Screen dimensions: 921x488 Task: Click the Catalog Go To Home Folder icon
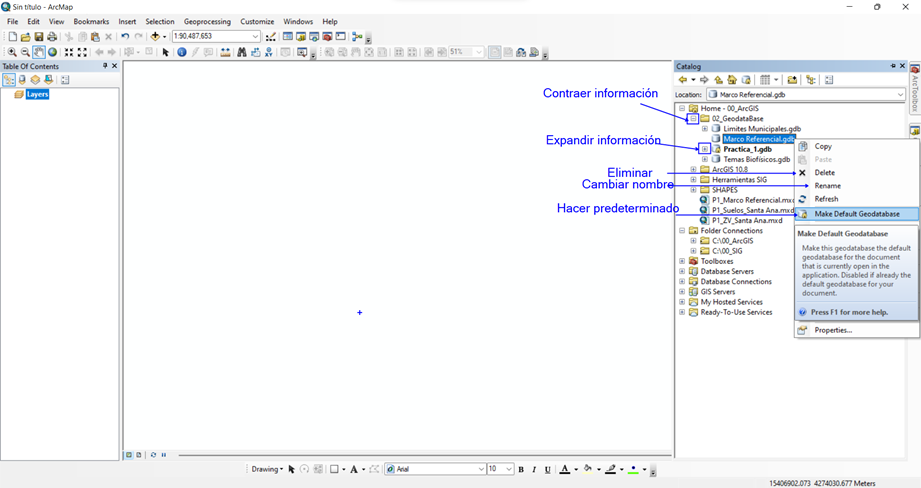[732, 80]
